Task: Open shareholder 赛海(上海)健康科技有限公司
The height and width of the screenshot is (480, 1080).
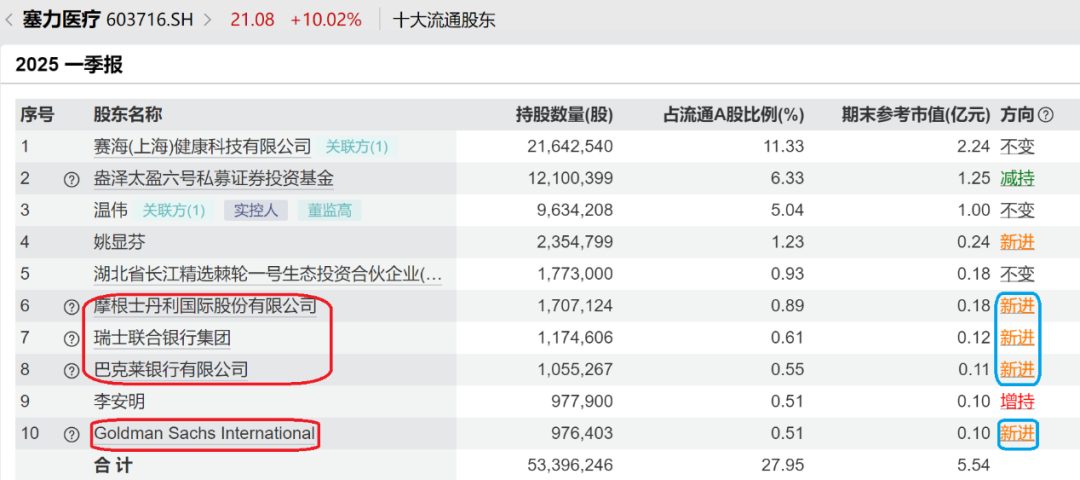Action: pyautogui.click(x=202, y=147)
